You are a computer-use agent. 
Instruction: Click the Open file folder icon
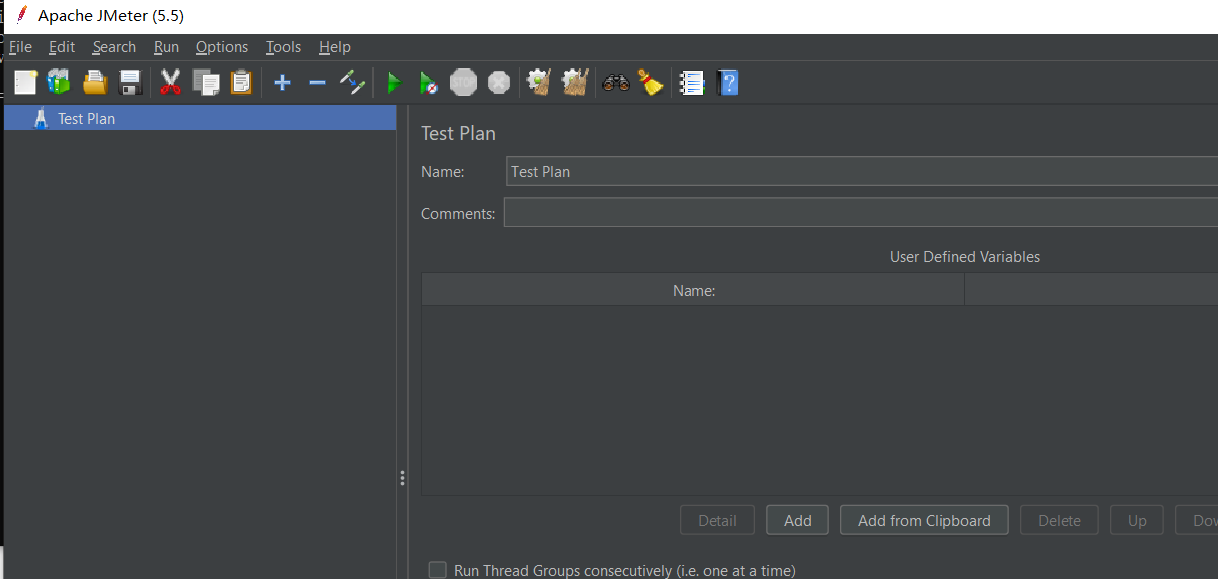95,82
